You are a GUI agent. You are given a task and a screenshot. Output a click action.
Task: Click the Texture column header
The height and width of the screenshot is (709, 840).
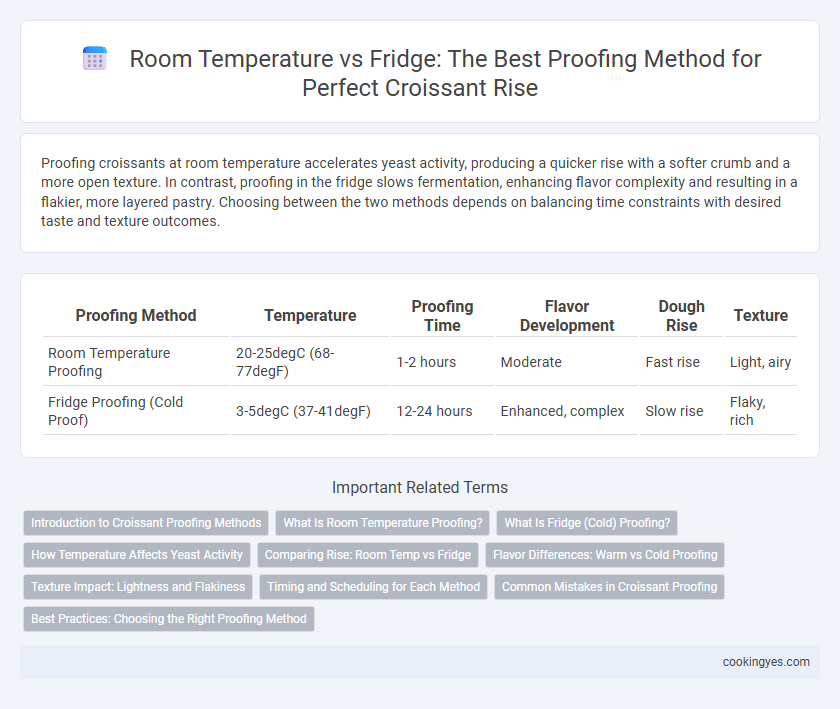pyautogui.click(x=761, y=316)
